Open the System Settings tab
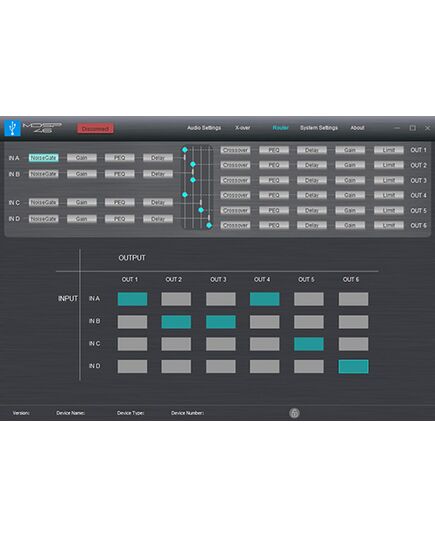 click(319, 128)
